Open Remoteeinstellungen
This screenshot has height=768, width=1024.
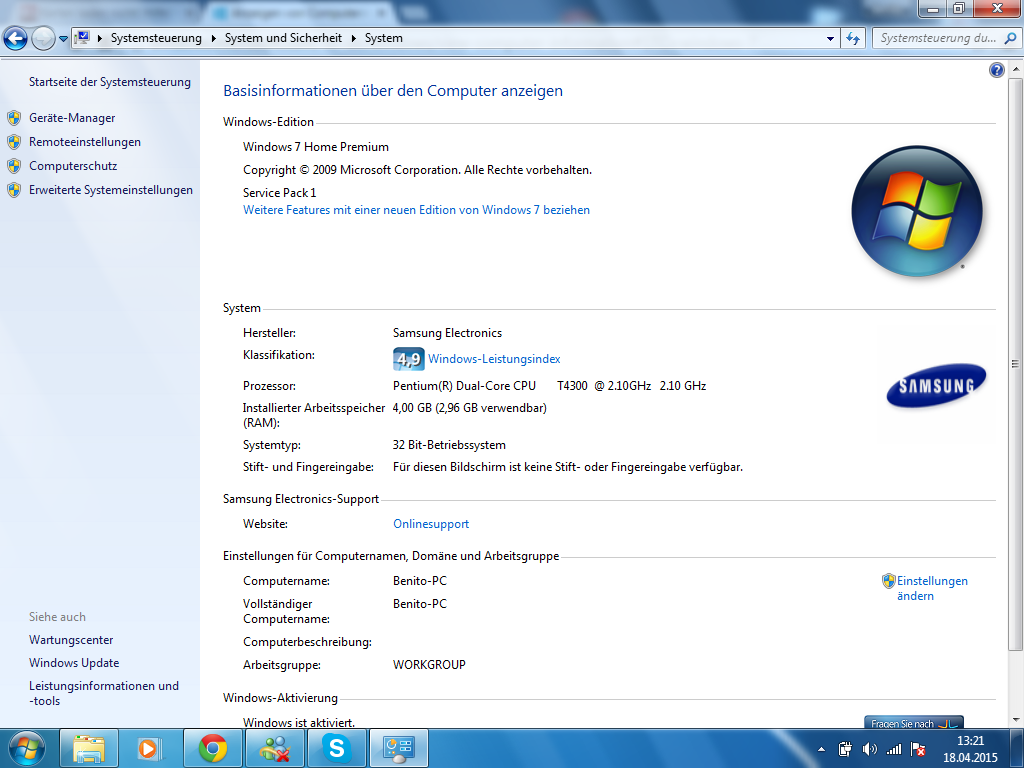(85, 142)
